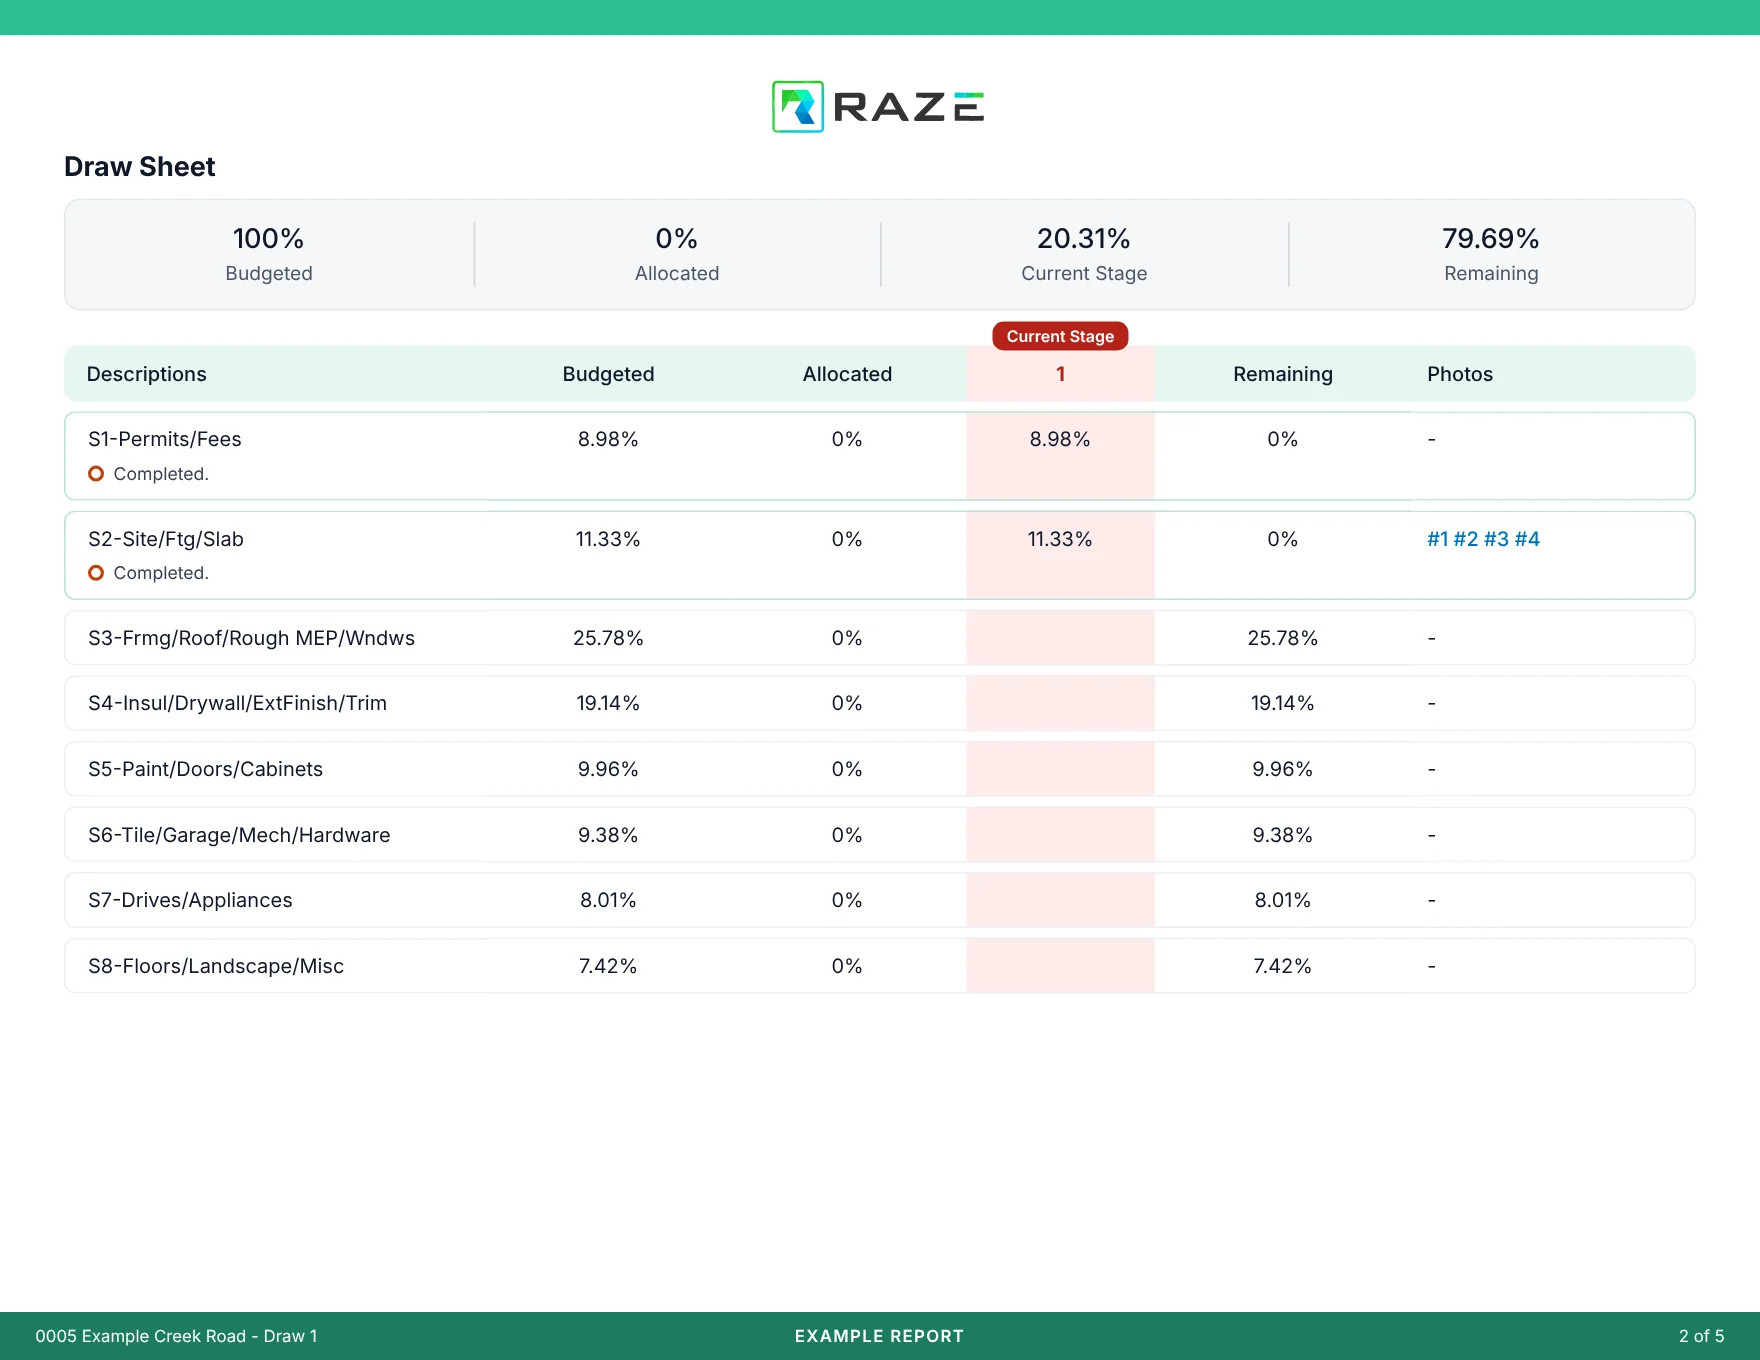Click the 11.33% current stage value
1760x1360 pixels.
click(1060, 539)
